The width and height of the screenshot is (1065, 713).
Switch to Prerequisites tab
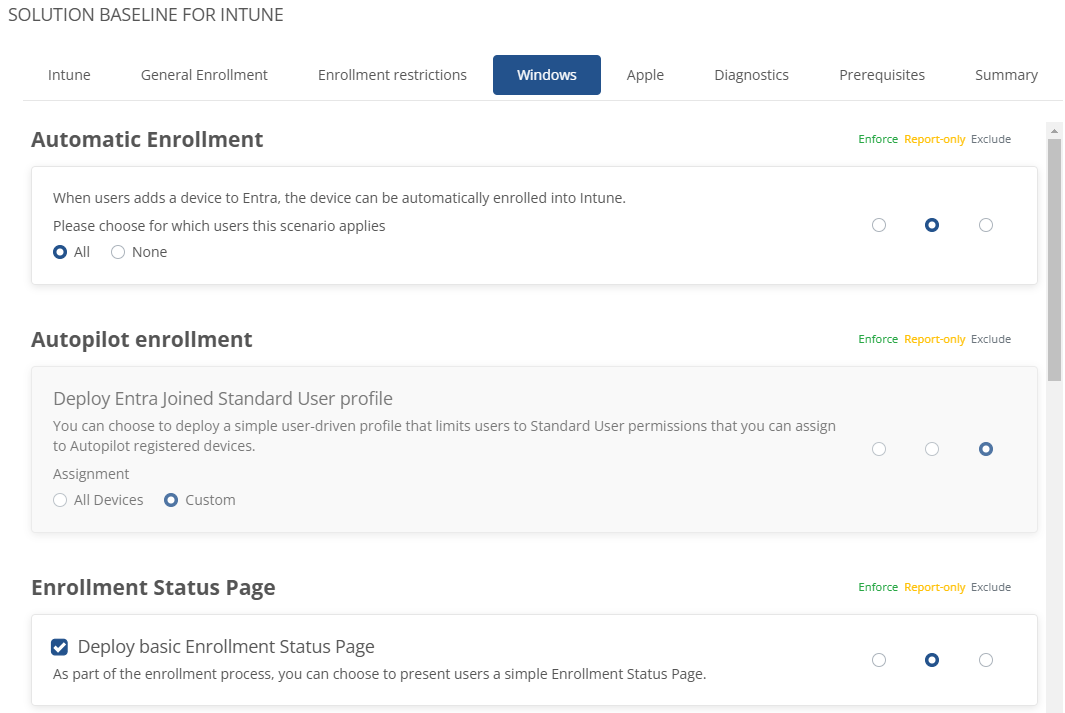(882, 75)
